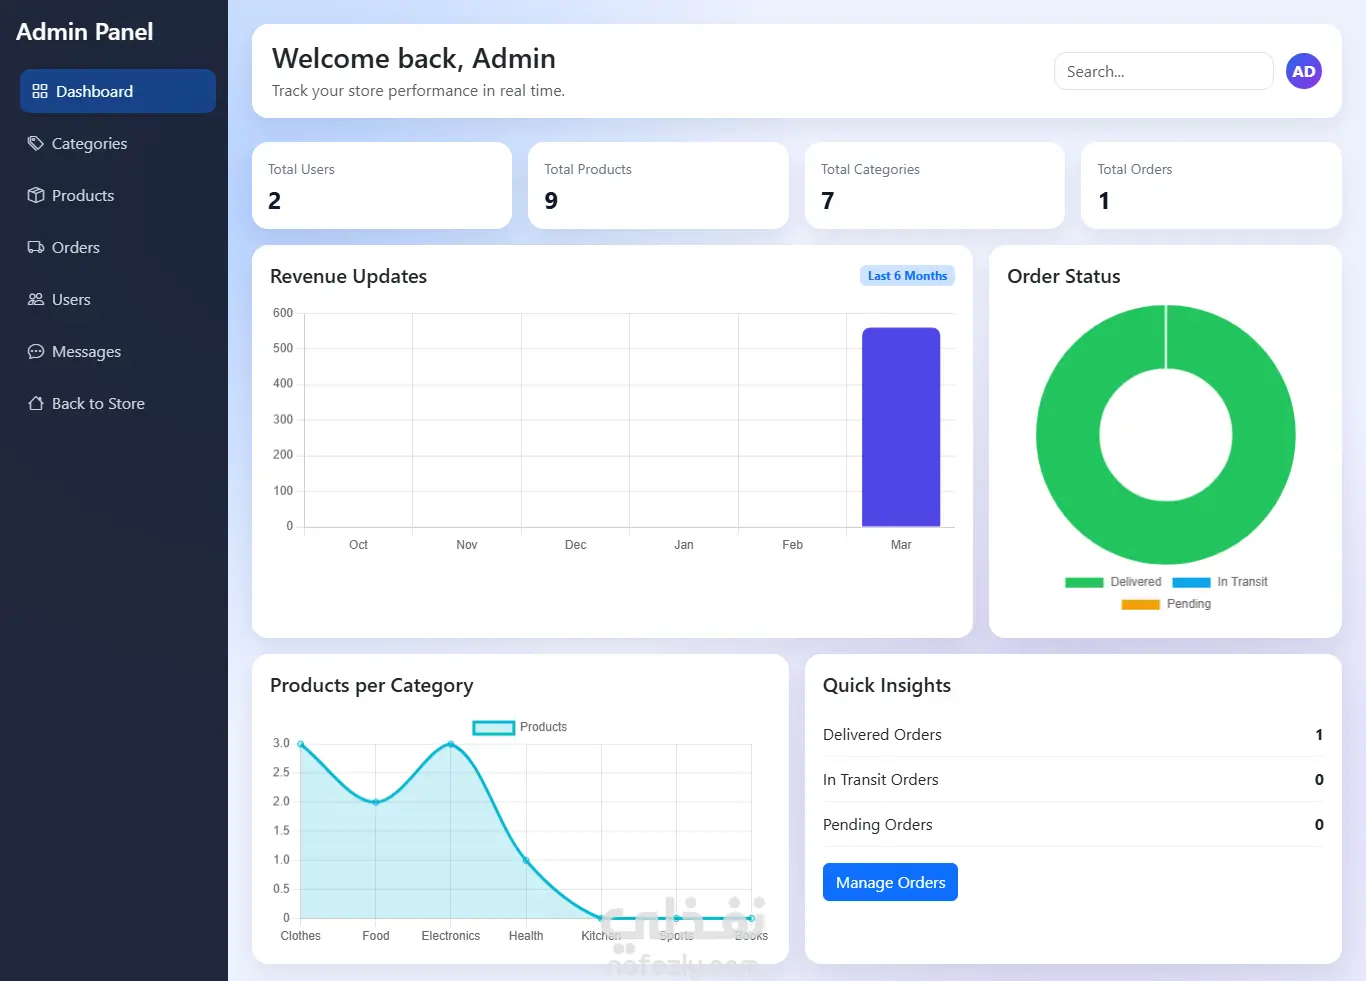1366x981 pixels.
Task: Follow the Back to Store link
Action: pos(118,403)
